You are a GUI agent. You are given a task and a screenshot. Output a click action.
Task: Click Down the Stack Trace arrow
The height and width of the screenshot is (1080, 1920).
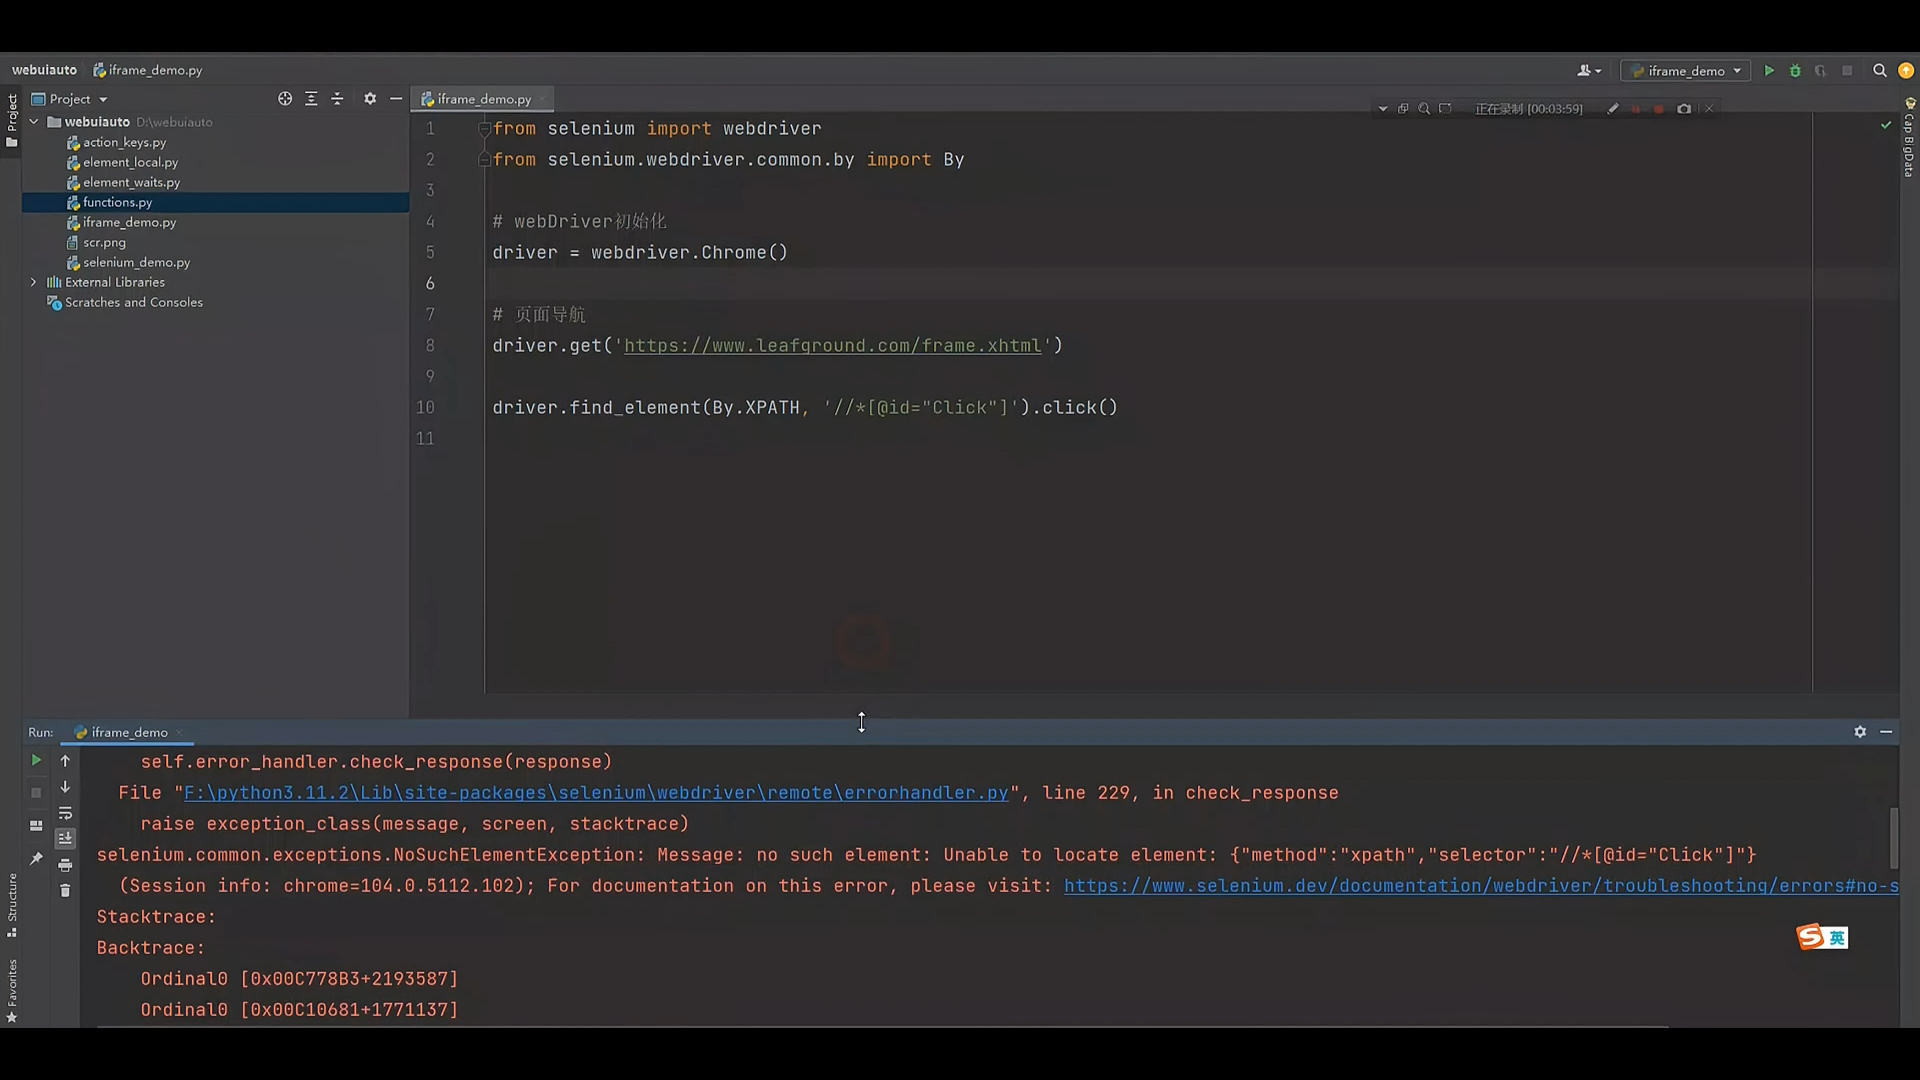pyautogui.click(x=65, y=787)
